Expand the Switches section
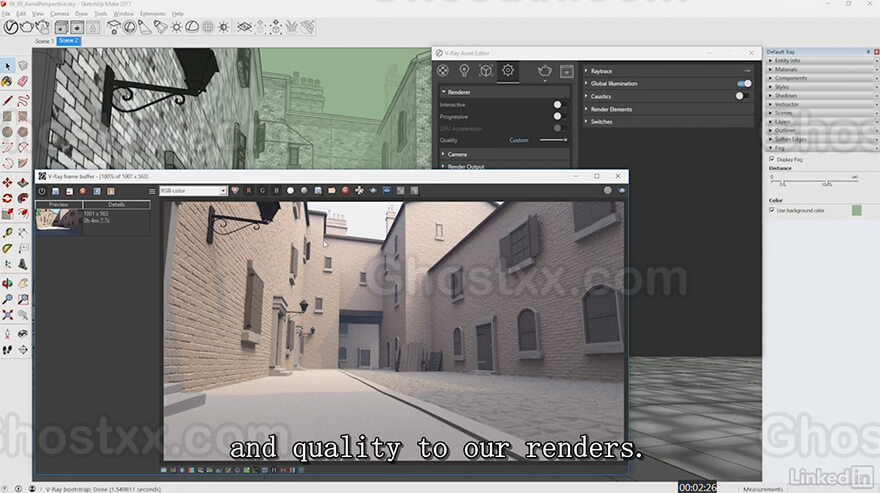Viewport: 880px width, 493px height. point(668,122)
